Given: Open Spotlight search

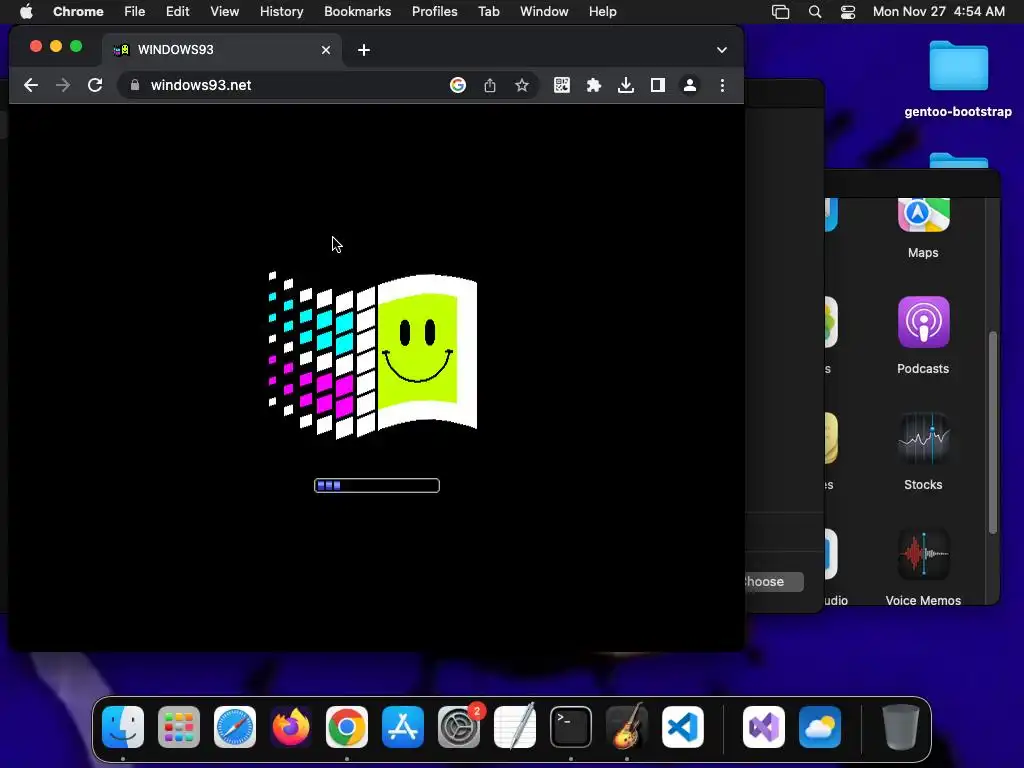Looking at the screenshot, I should pyautogui.click(x=814, y=11).
